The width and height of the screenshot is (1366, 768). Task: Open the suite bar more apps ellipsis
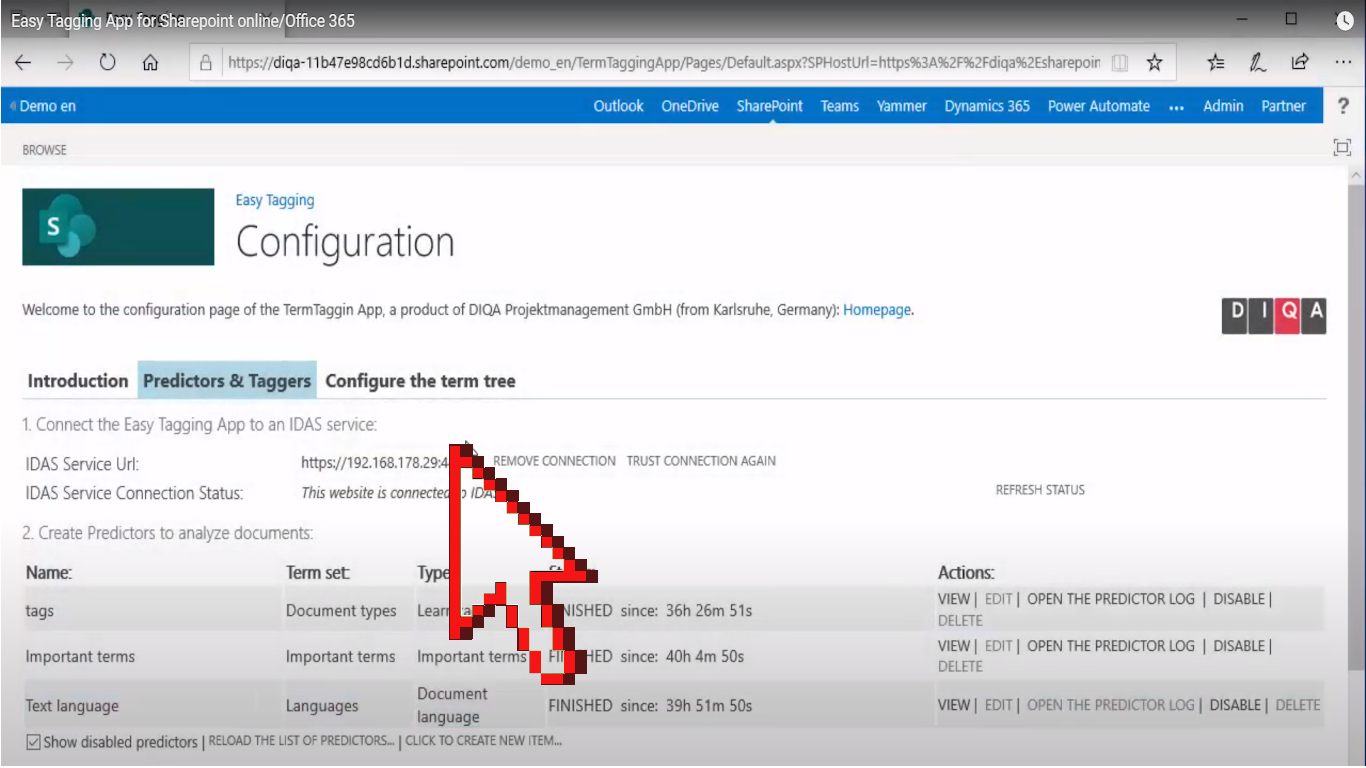coord(1176,107)
